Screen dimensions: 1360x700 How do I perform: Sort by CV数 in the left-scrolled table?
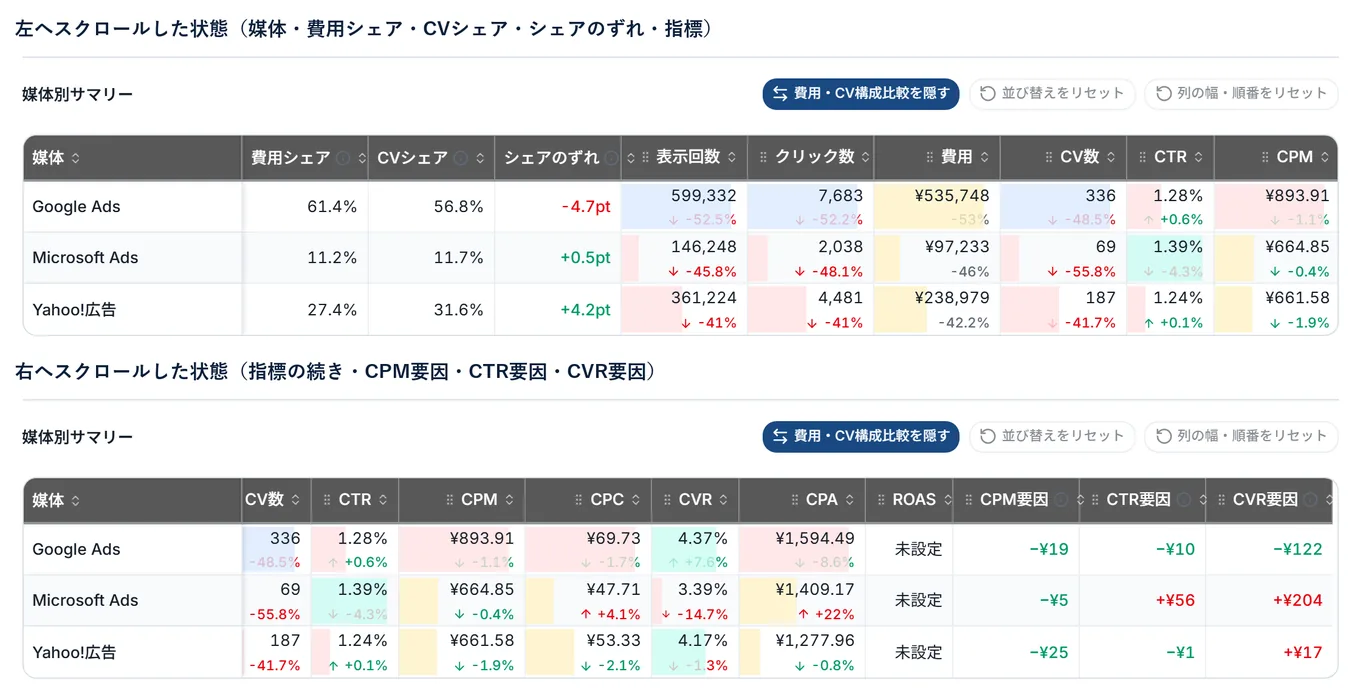[1111, 158]
